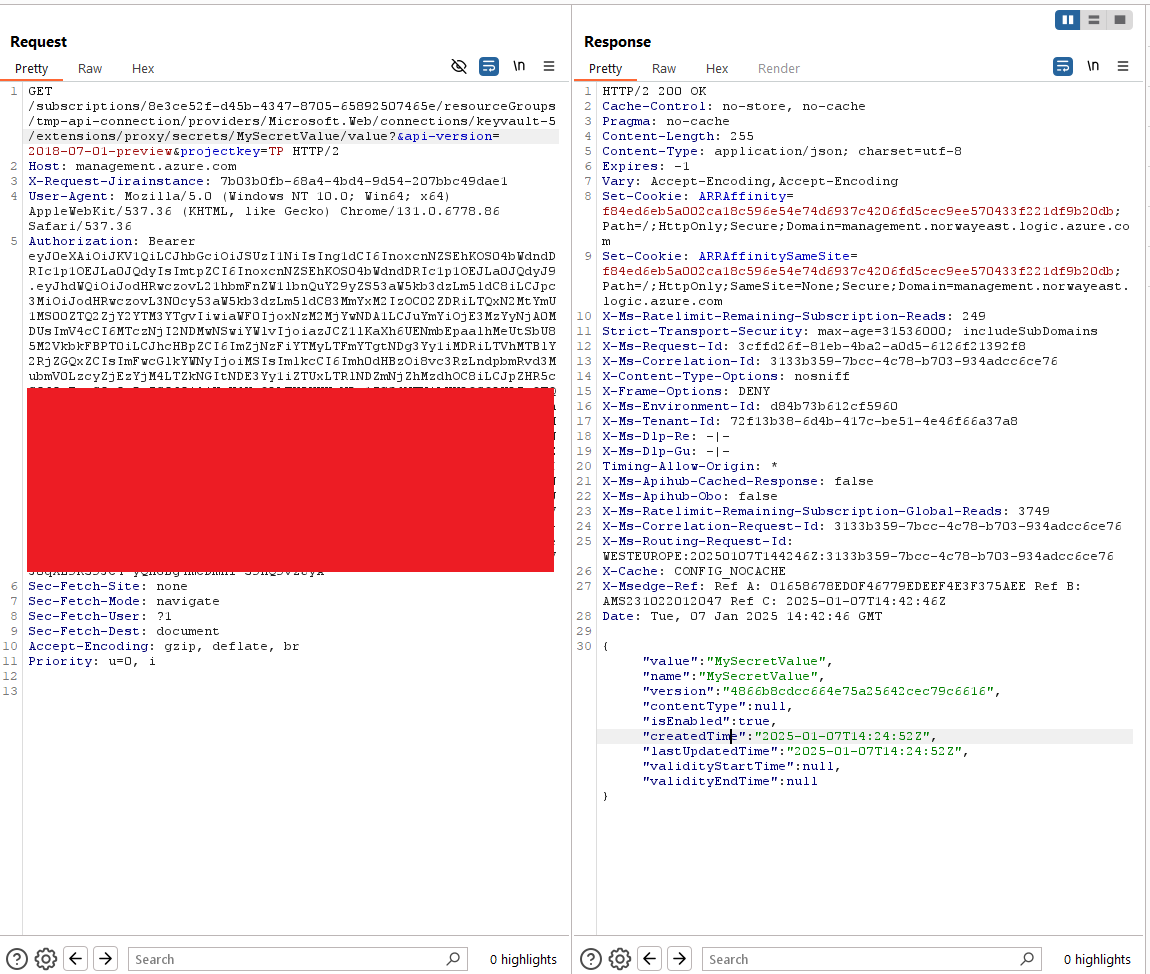The height and width of the screenshot is (974, 1150).
Task: Open Response search settings gear
Action: [620, 959]
